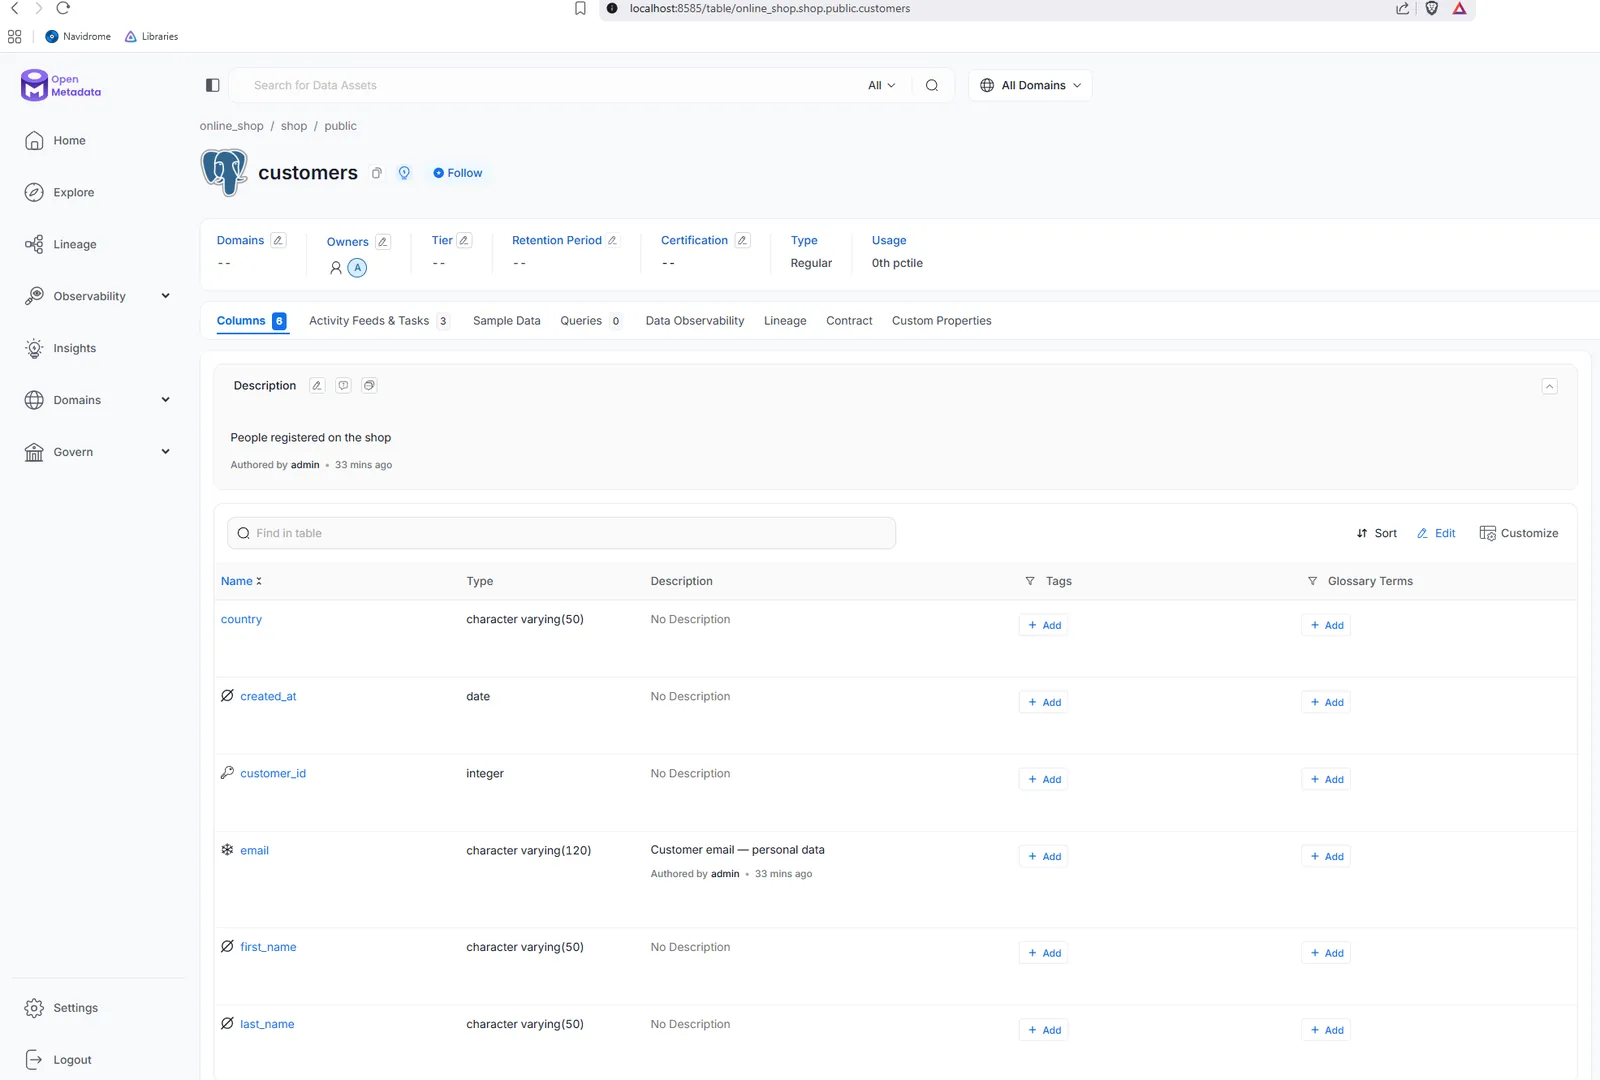Sort columns by Name header
1600x1080 pixels.
tap(241, 582)
